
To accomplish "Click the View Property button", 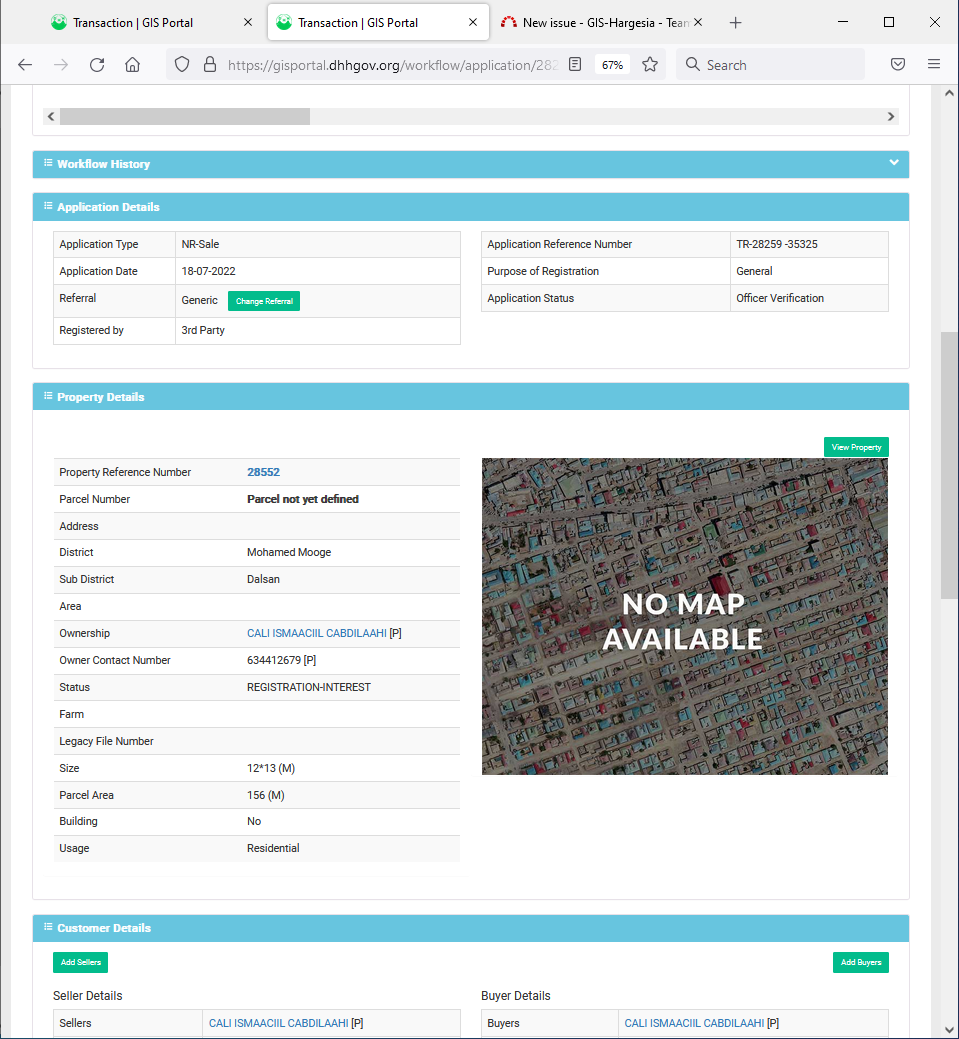I will point(856,447).
